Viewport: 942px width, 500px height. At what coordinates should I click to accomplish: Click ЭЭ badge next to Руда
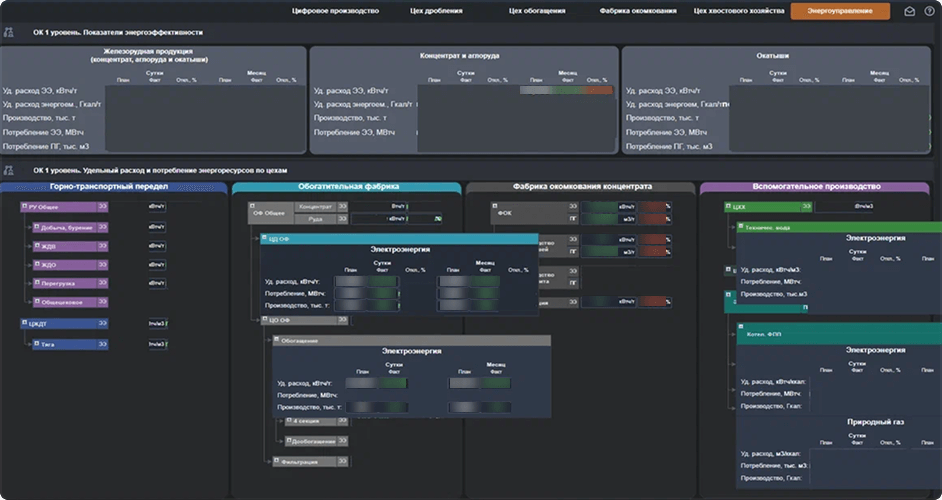pyautogui.click(x=342, y=219)
